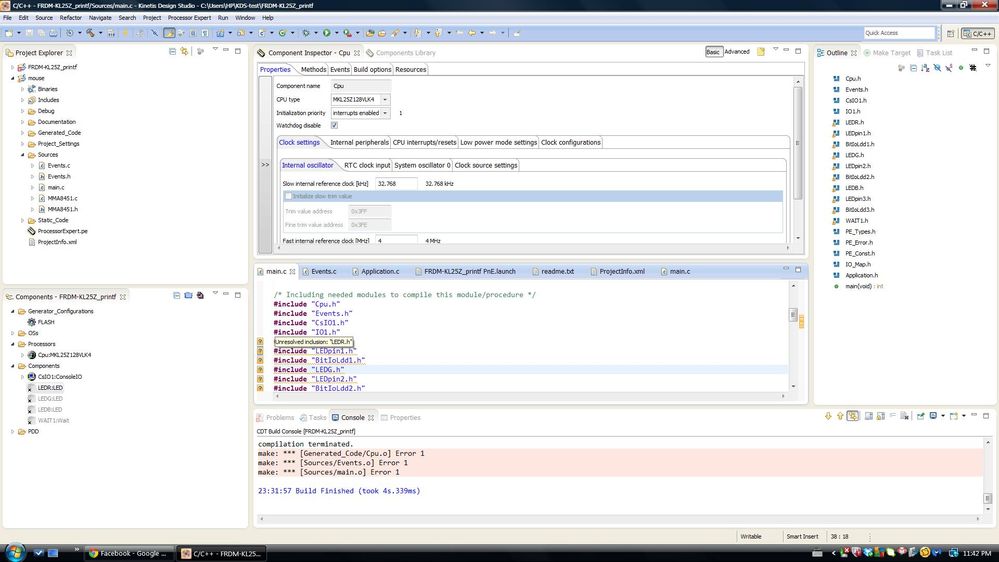Click the main.c editor vertical scrollbar
This screenshot has height=562, width=999.
click(x=793, y=336)
